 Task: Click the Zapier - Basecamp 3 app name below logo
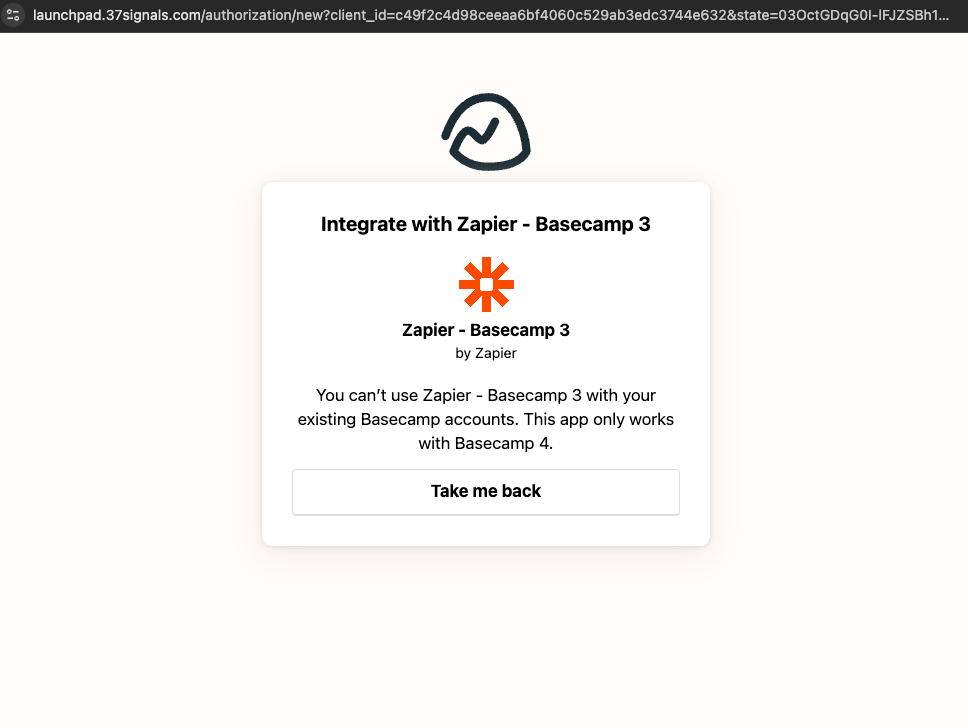(486, 330)
